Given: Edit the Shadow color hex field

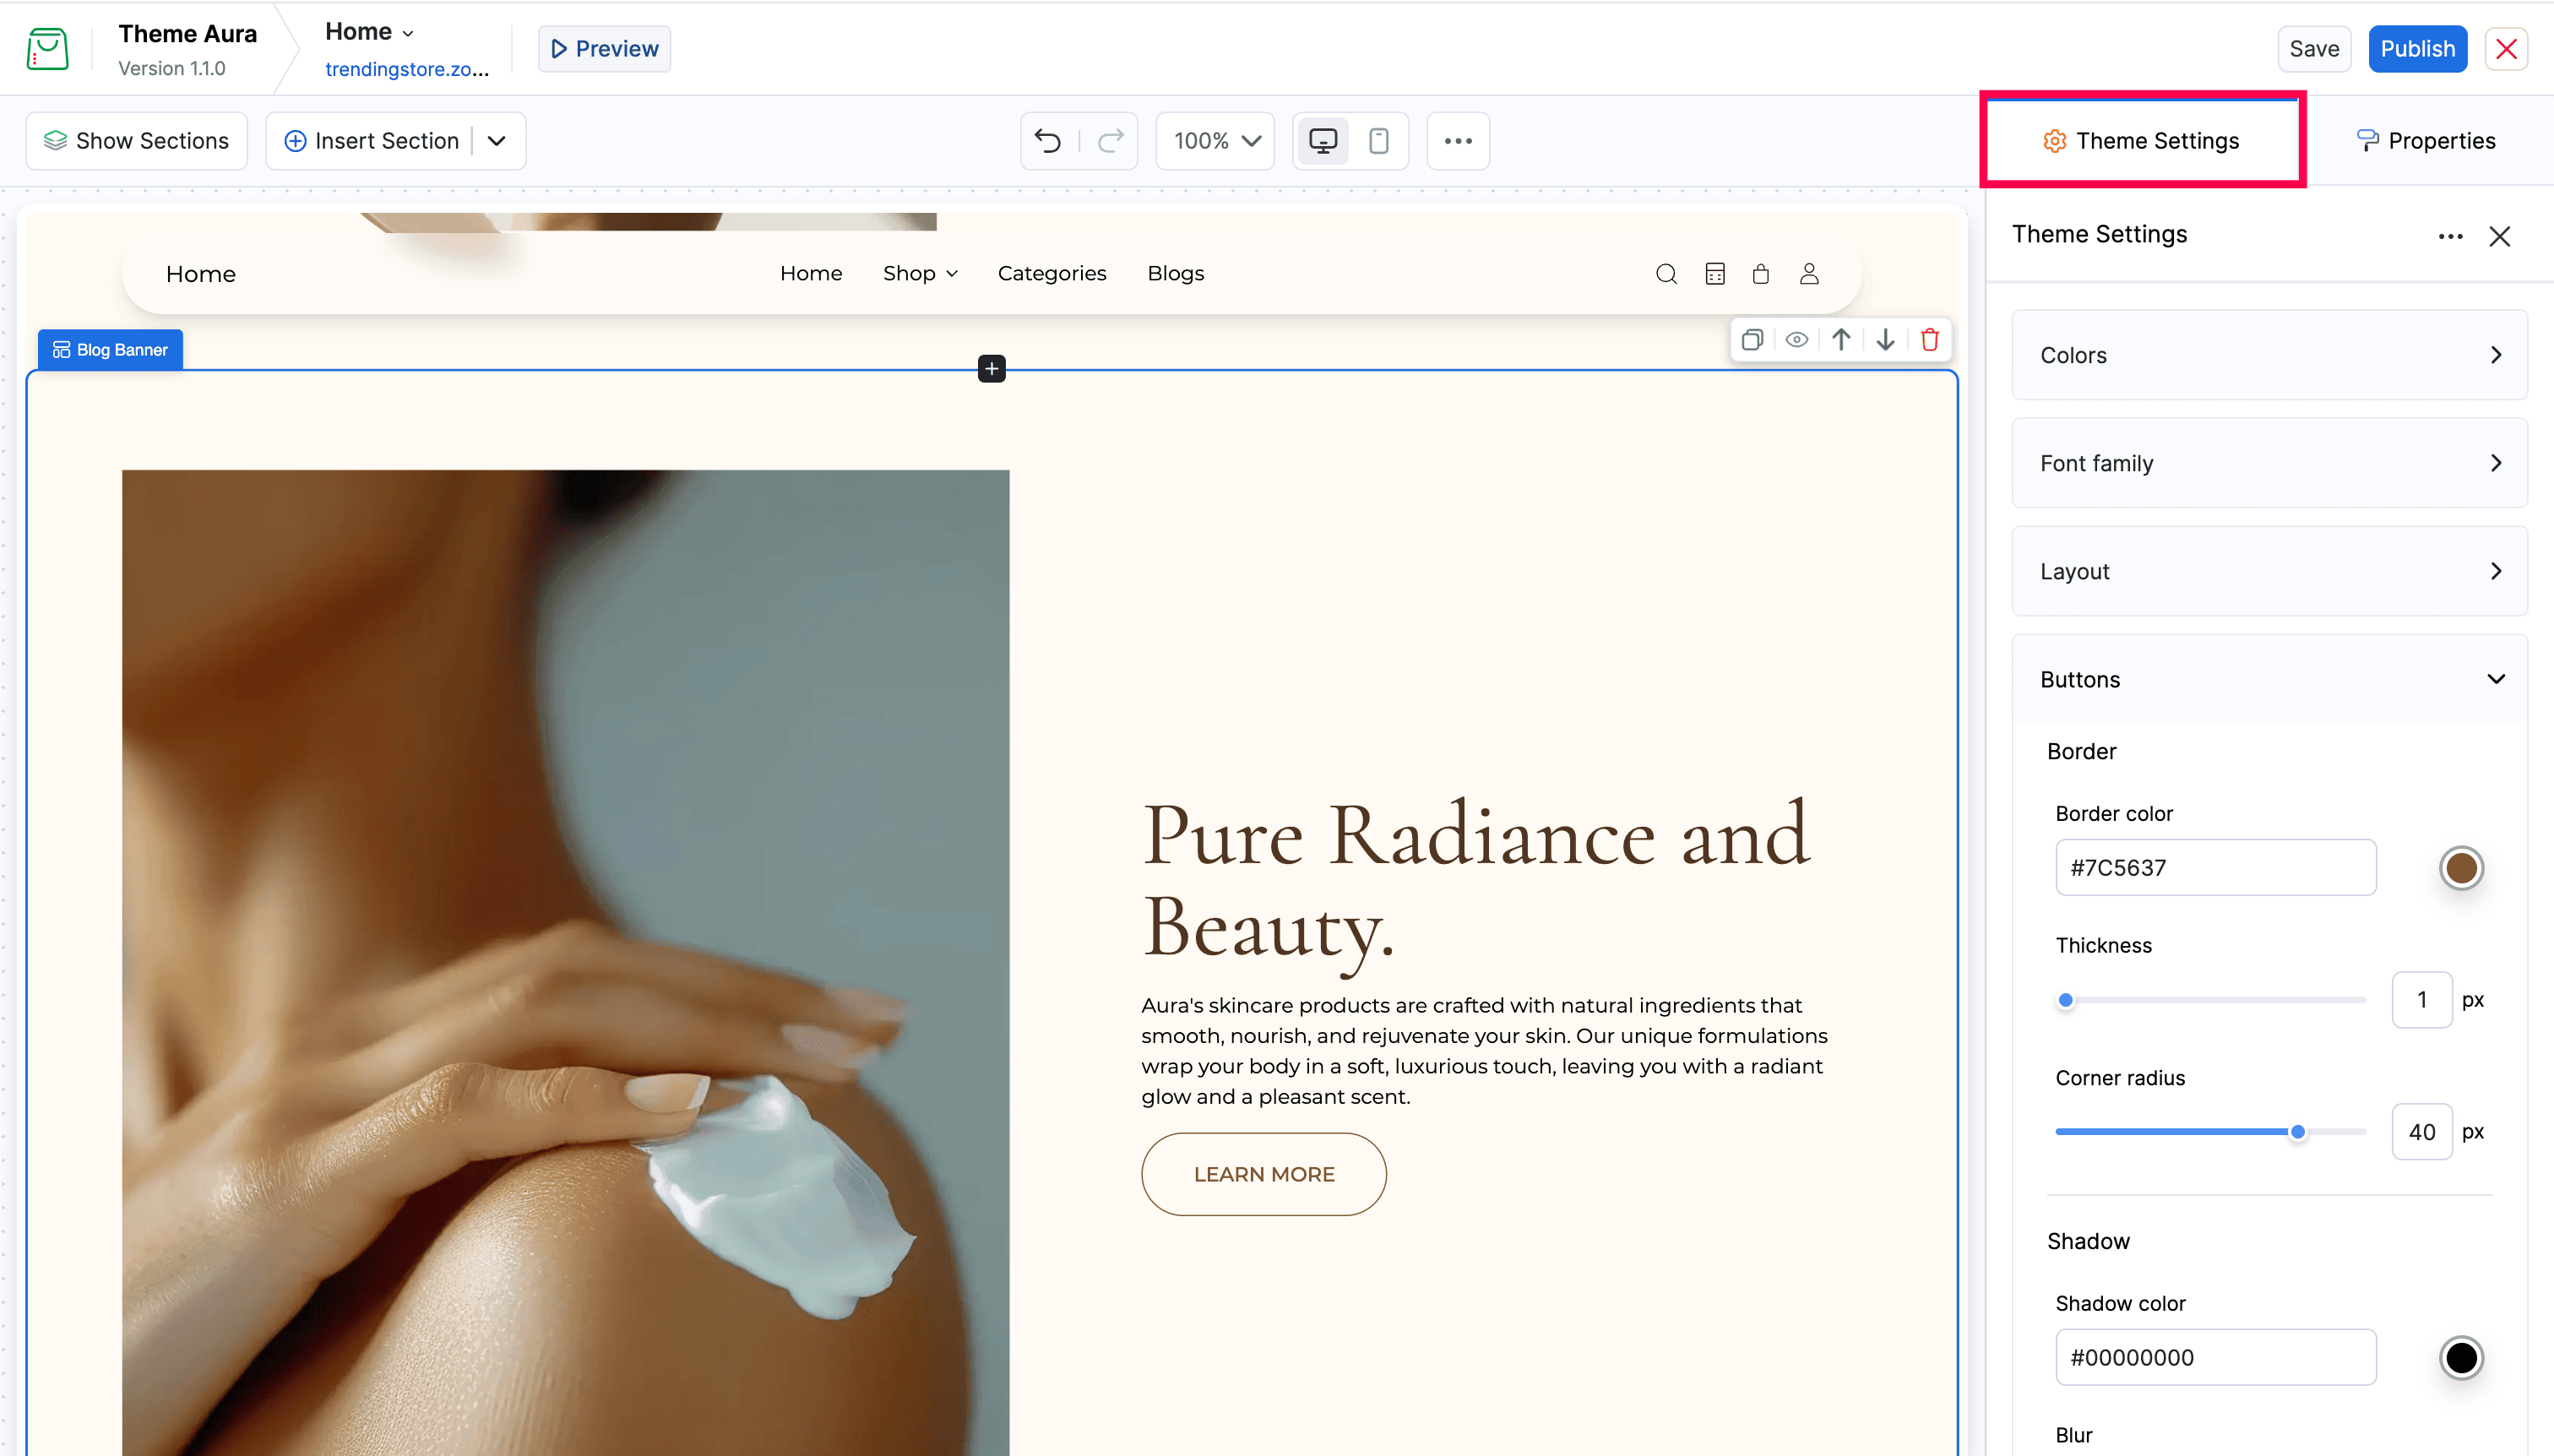Looking at the screenshot, I should [2215, 1357].
